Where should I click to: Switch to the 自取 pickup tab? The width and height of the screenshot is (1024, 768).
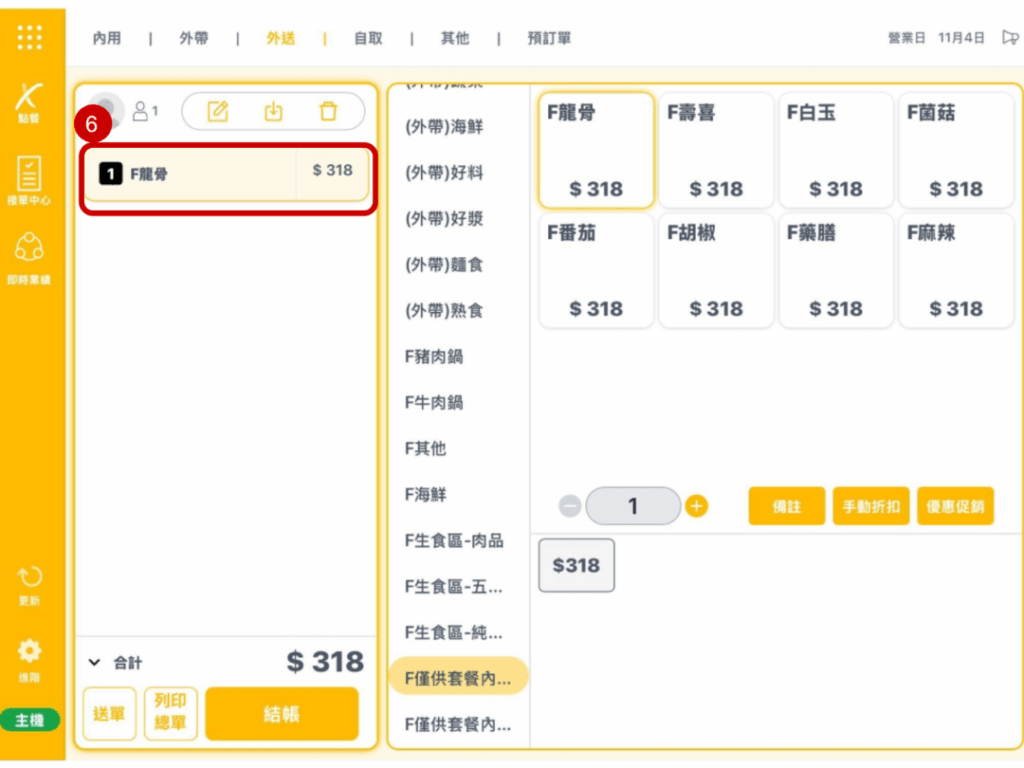click(x=368, y=39)
